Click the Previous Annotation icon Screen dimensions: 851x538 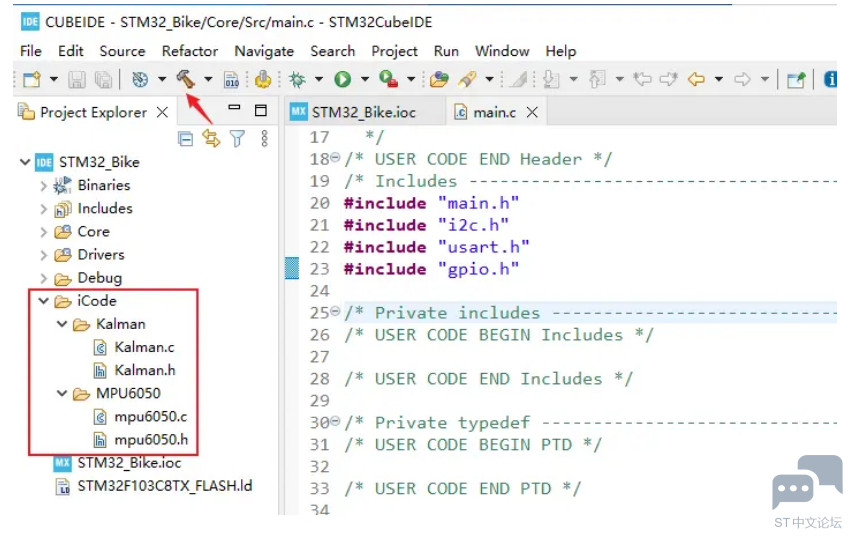(598, 79)
